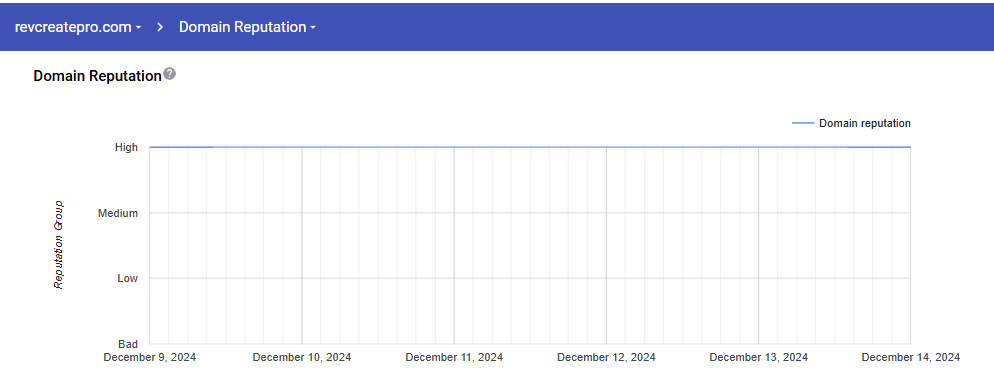The image size is (994, 388).
Task: Click the December 11, 2024 axis label
Action: pyautogui.click(x=454, y=358)
